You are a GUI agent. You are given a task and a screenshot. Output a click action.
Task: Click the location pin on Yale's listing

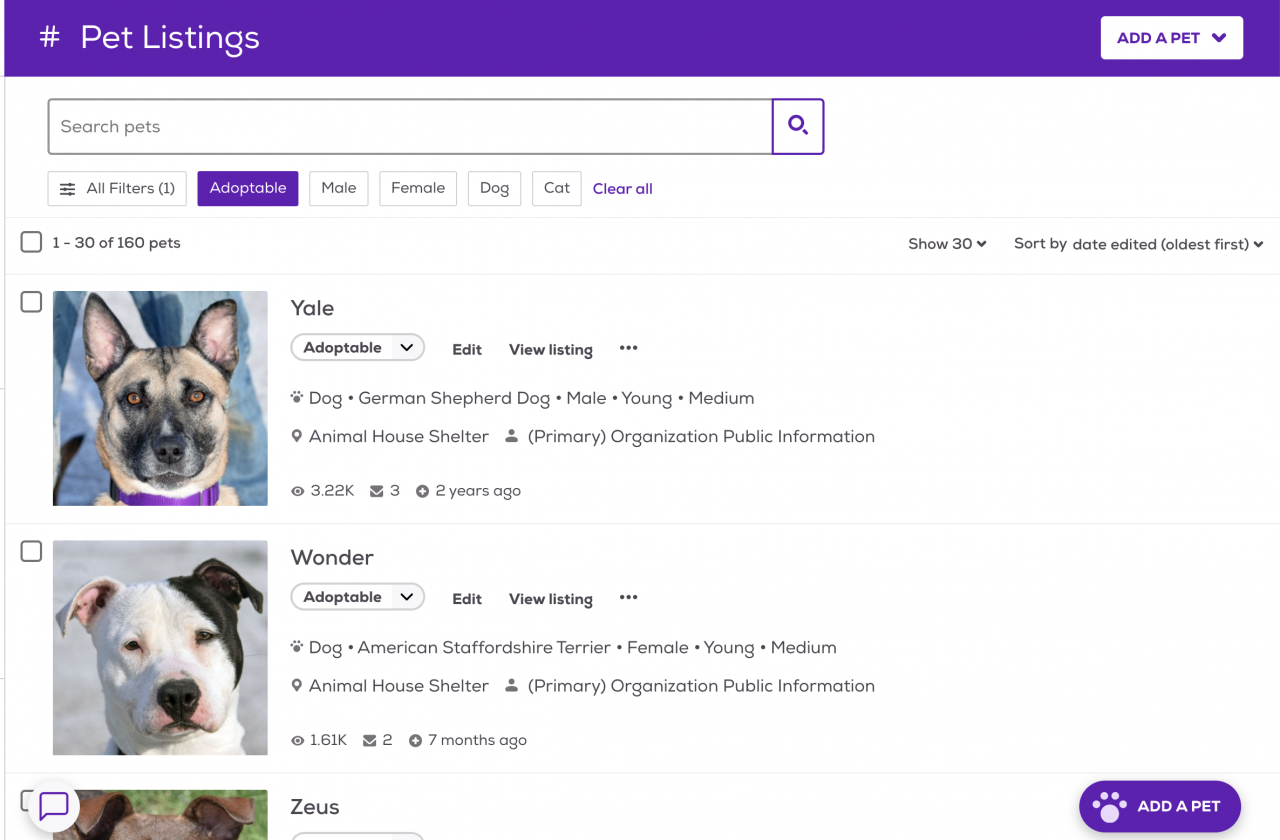click(x=297, y=437)
